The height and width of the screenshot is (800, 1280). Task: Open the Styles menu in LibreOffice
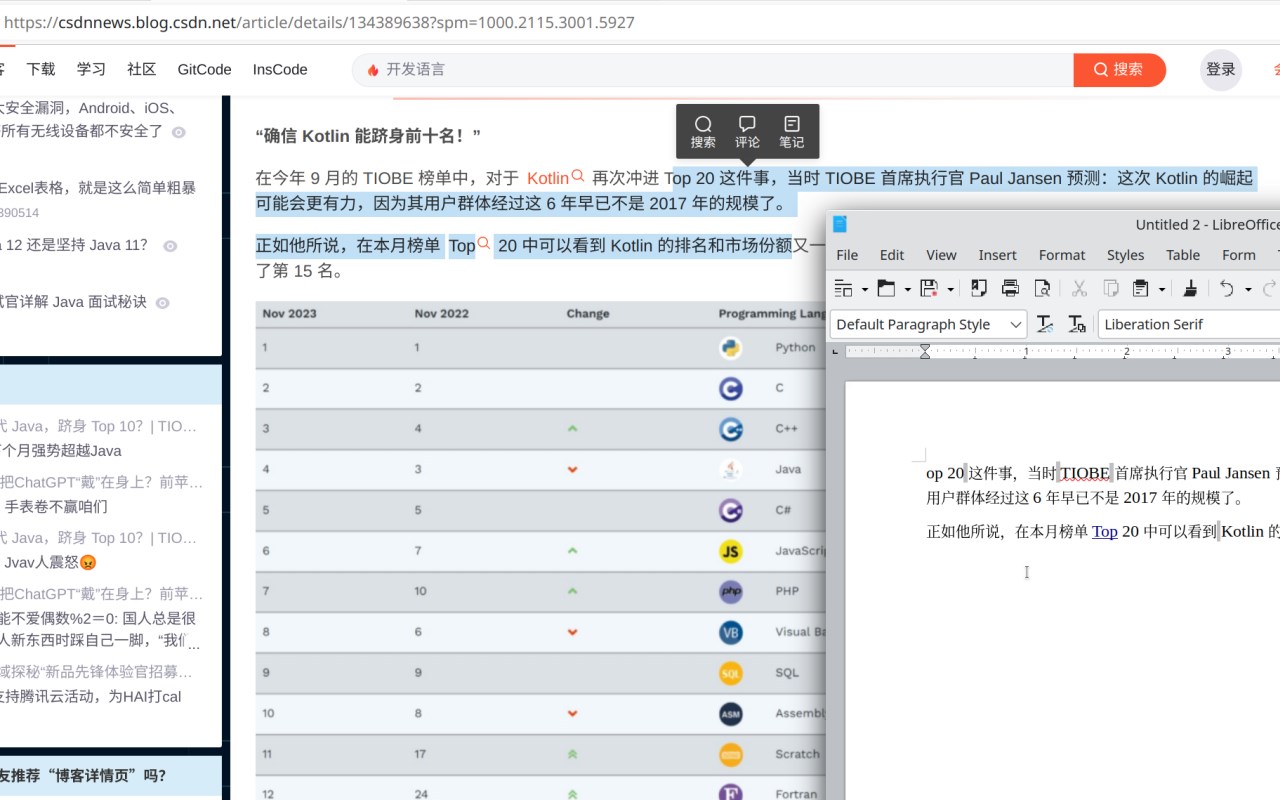click(1125, 255)
